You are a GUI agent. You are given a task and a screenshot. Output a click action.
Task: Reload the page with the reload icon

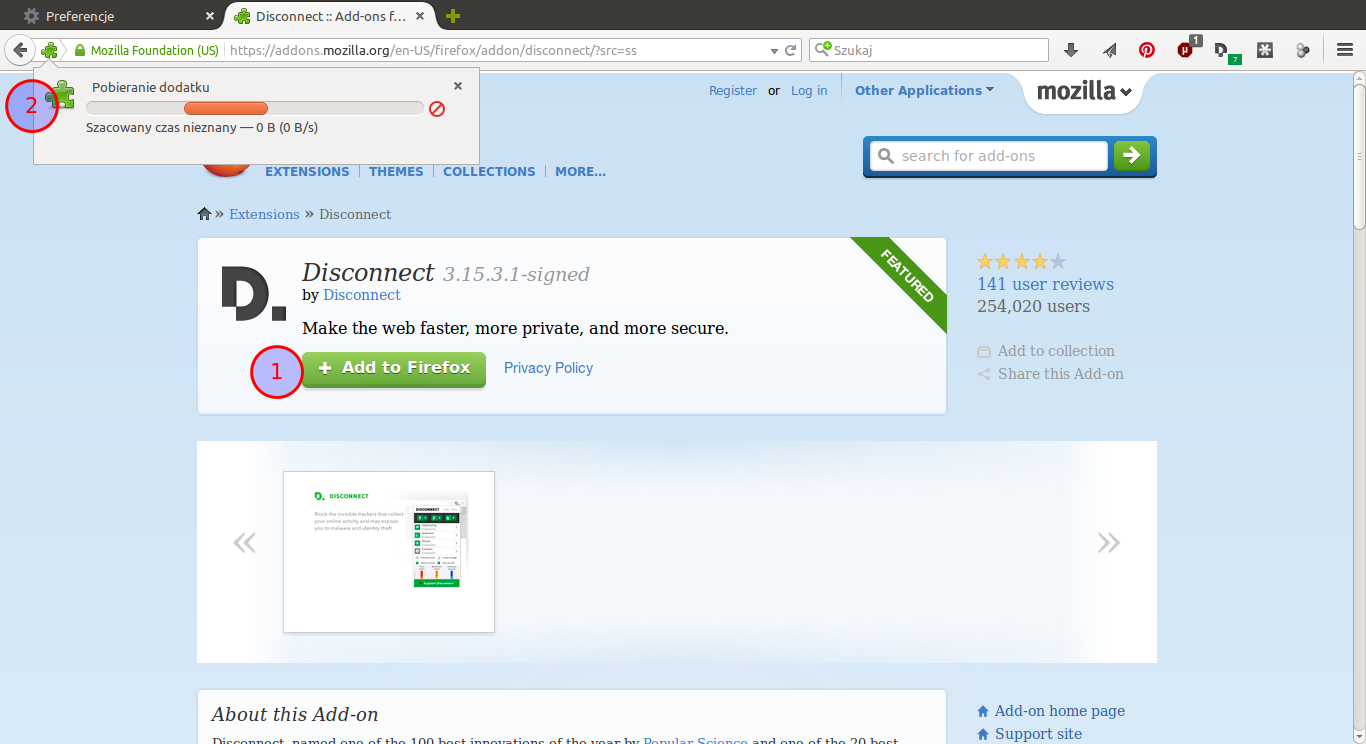click(x=791, y=50)
